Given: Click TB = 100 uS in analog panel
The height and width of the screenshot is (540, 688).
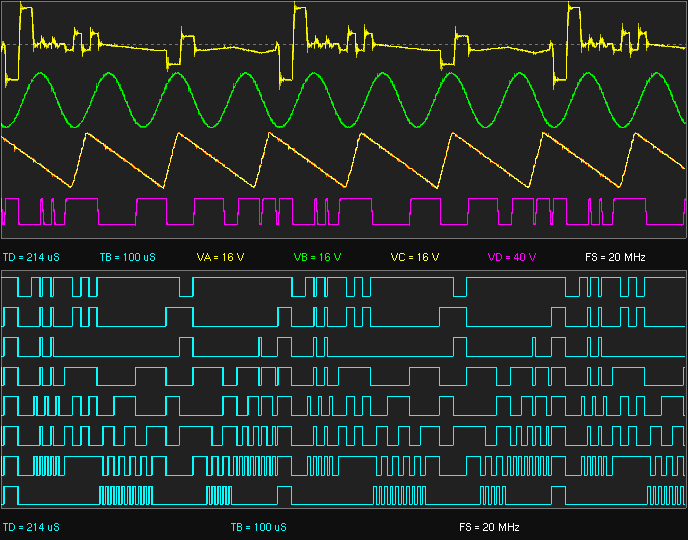Looking at the screenshot, I should coord(127,257).
